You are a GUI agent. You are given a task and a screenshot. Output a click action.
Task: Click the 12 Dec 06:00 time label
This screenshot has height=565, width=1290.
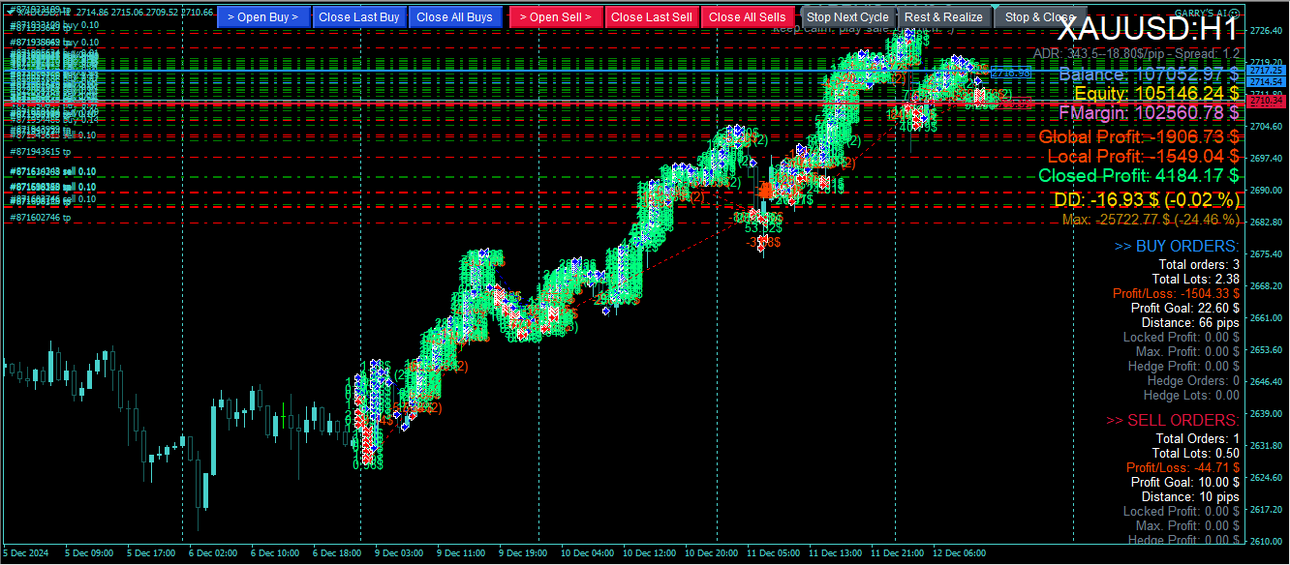click(x=961, y=552)
